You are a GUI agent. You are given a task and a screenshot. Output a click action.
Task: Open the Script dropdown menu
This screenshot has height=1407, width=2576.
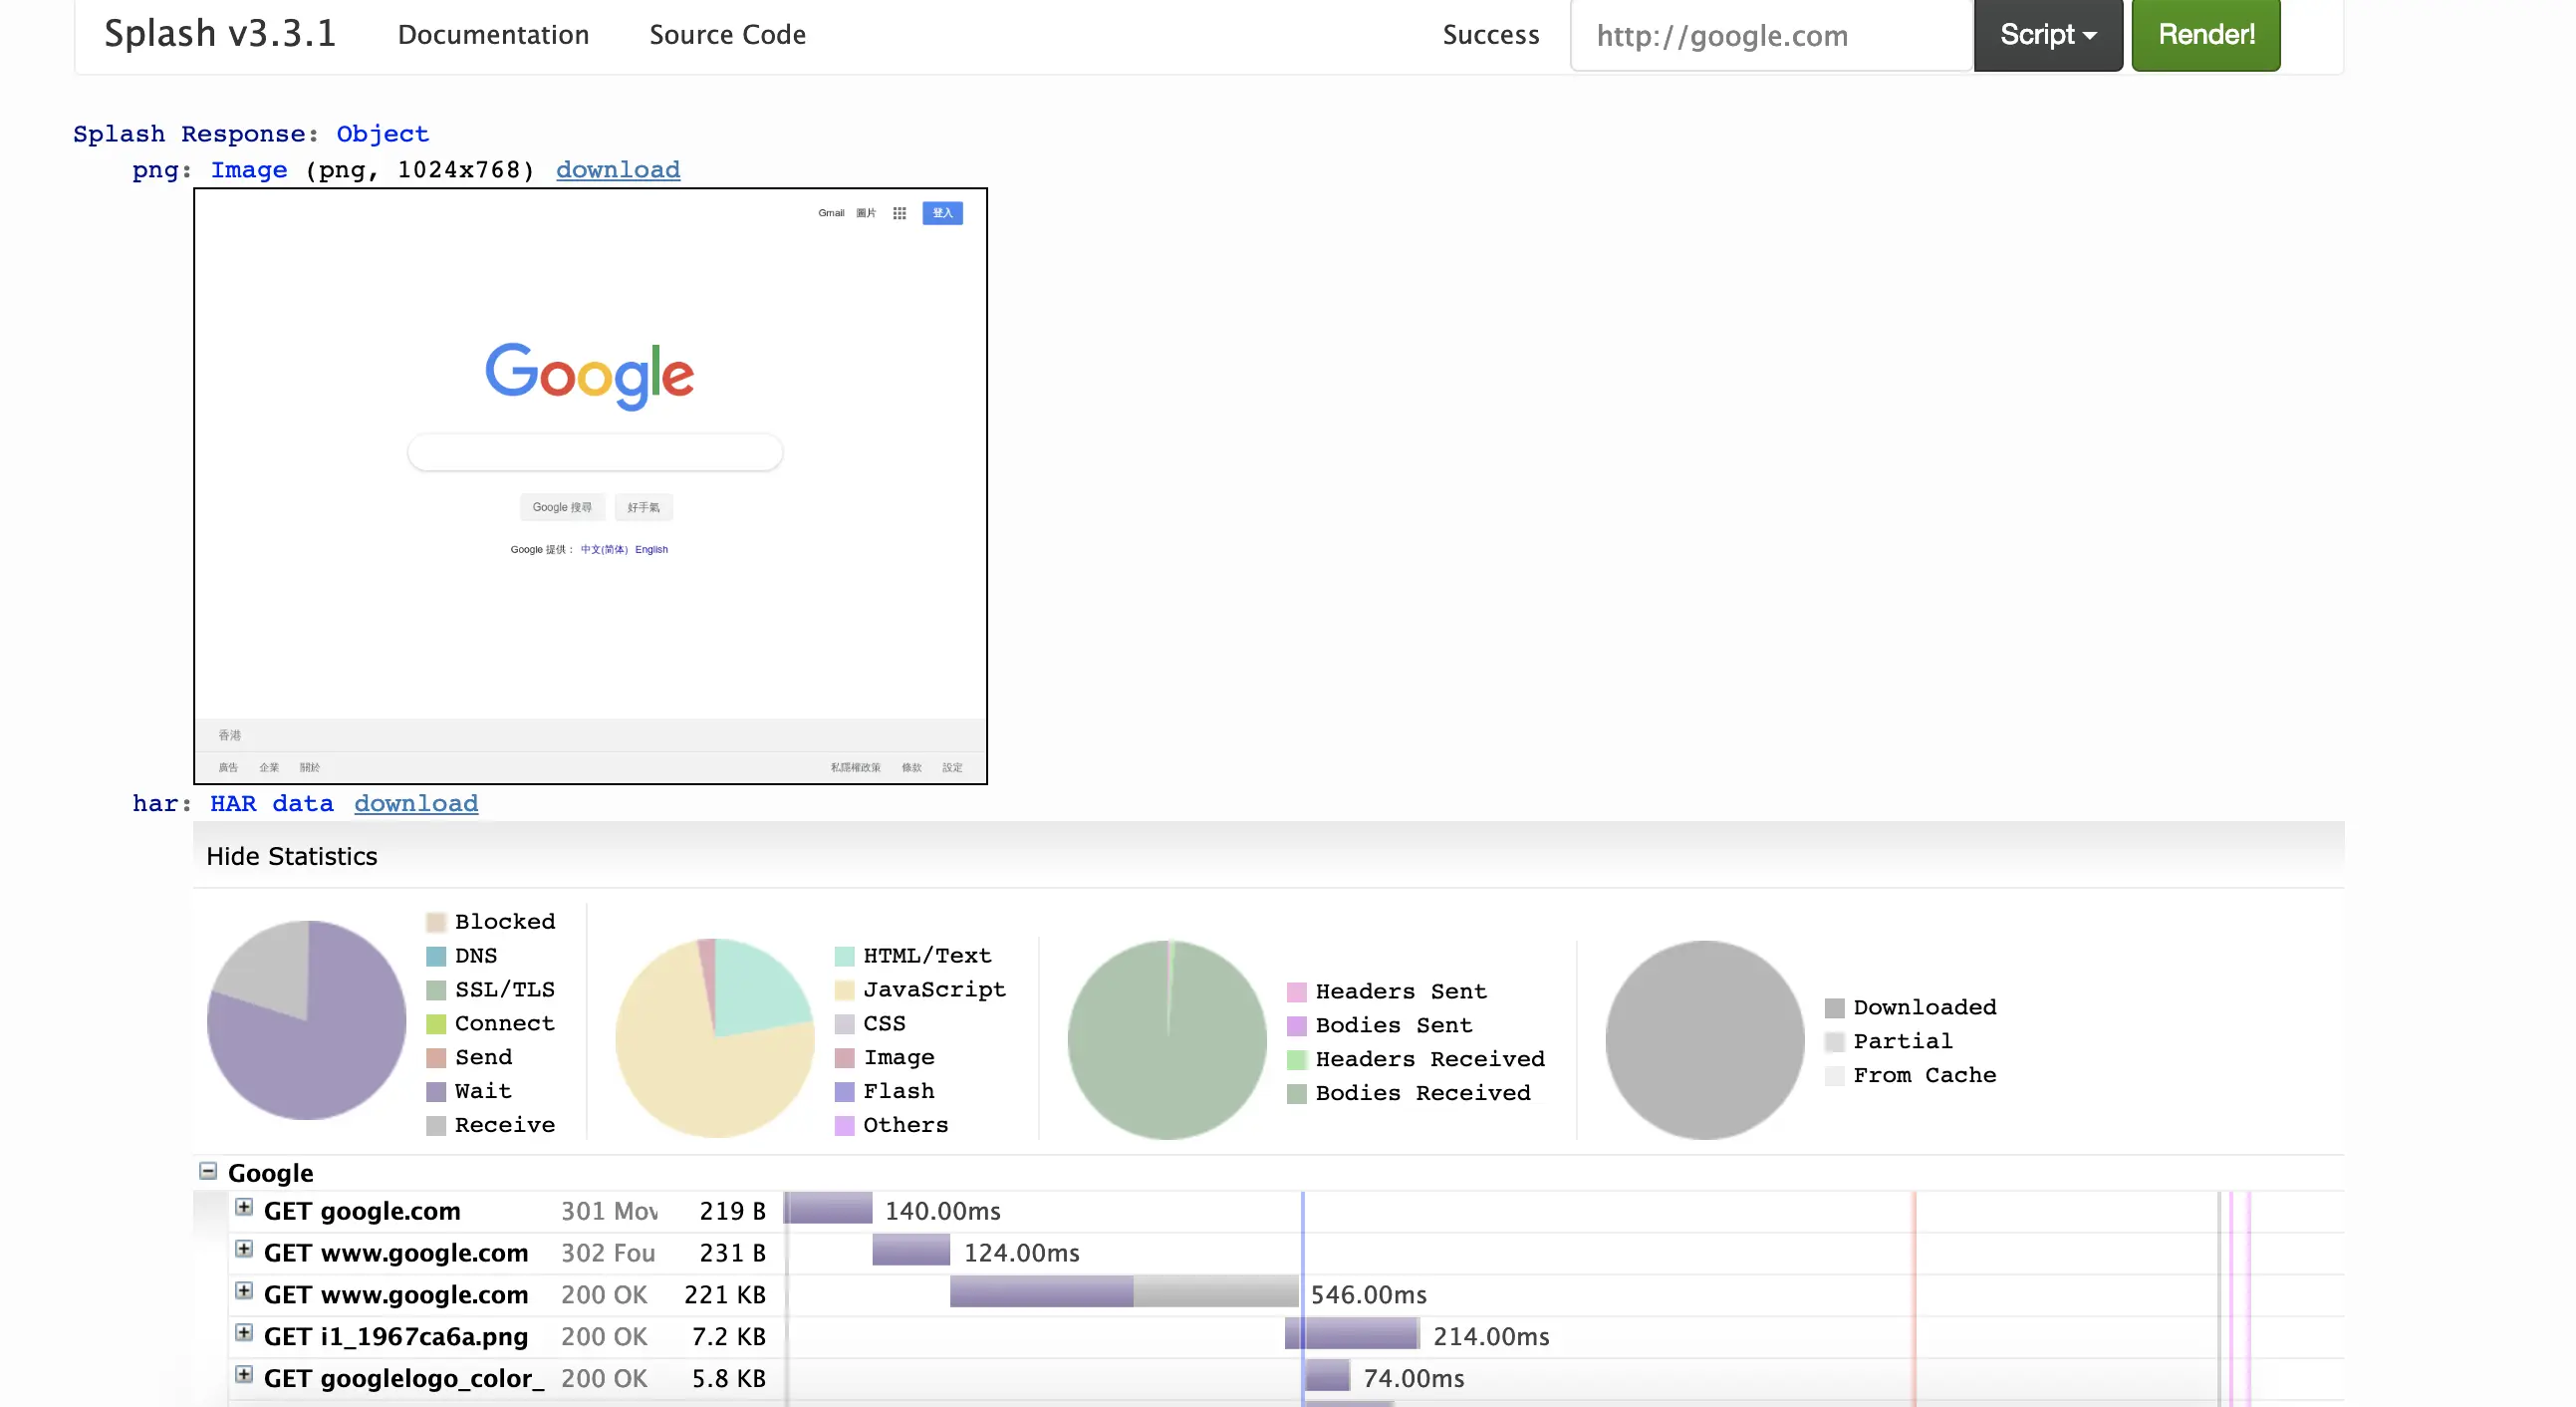[2047, 35]
